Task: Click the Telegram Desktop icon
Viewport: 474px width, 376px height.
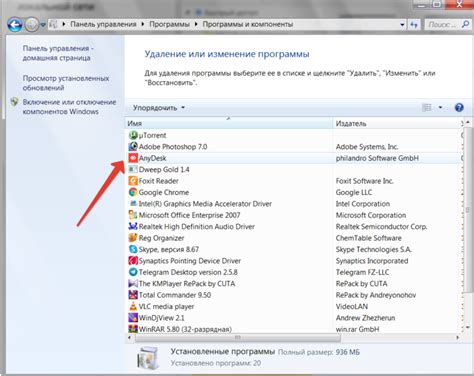Action: point(133,272)
